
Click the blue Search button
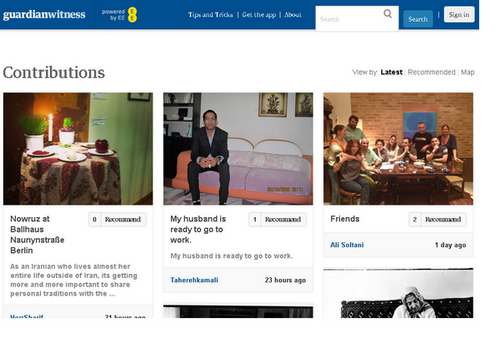tap(418, 19)
